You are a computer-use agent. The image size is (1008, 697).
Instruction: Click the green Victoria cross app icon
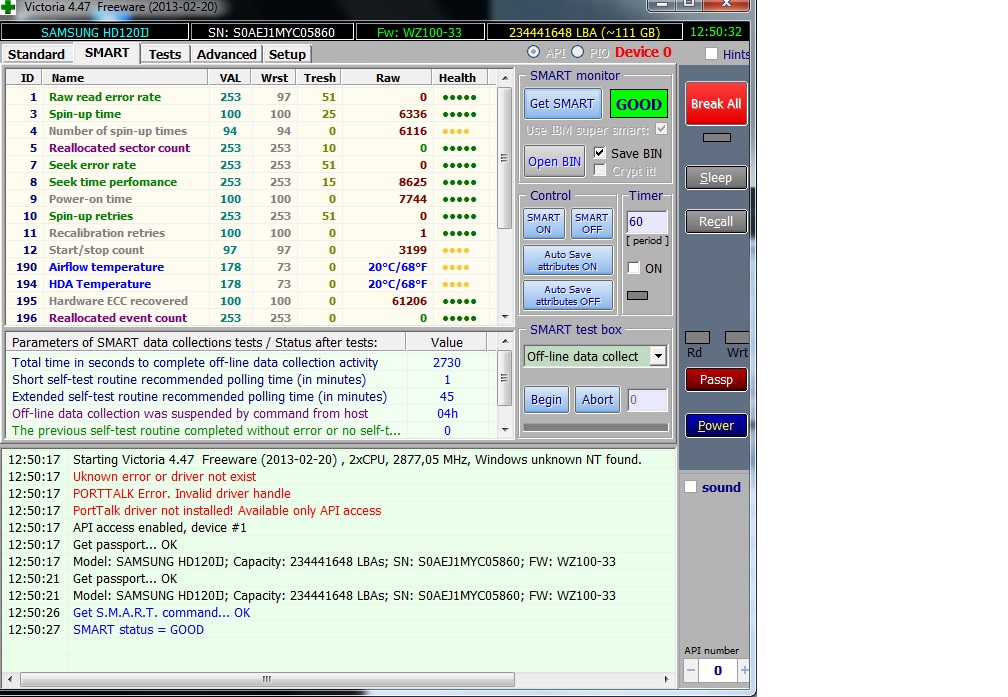coord(9,8)
